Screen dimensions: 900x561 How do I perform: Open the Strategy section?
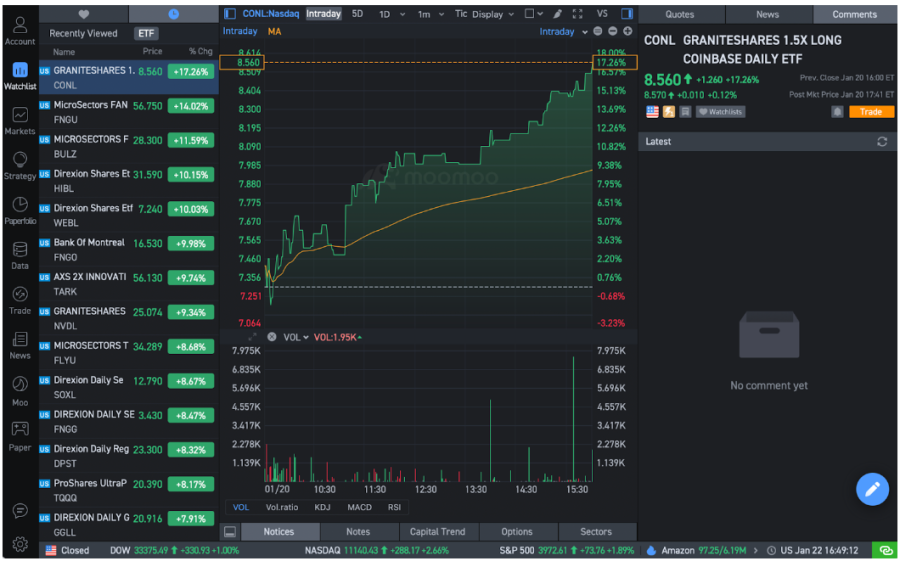20,166
